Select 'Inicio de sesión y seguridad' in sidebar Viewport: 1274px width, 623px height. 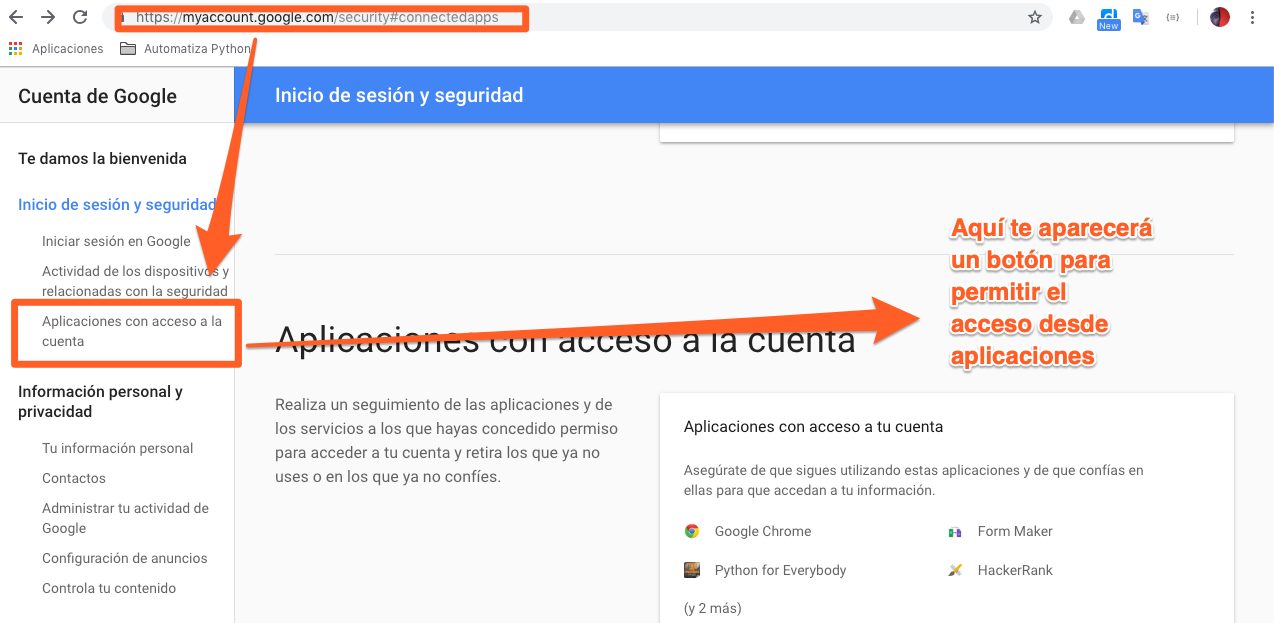pos(117,205)
